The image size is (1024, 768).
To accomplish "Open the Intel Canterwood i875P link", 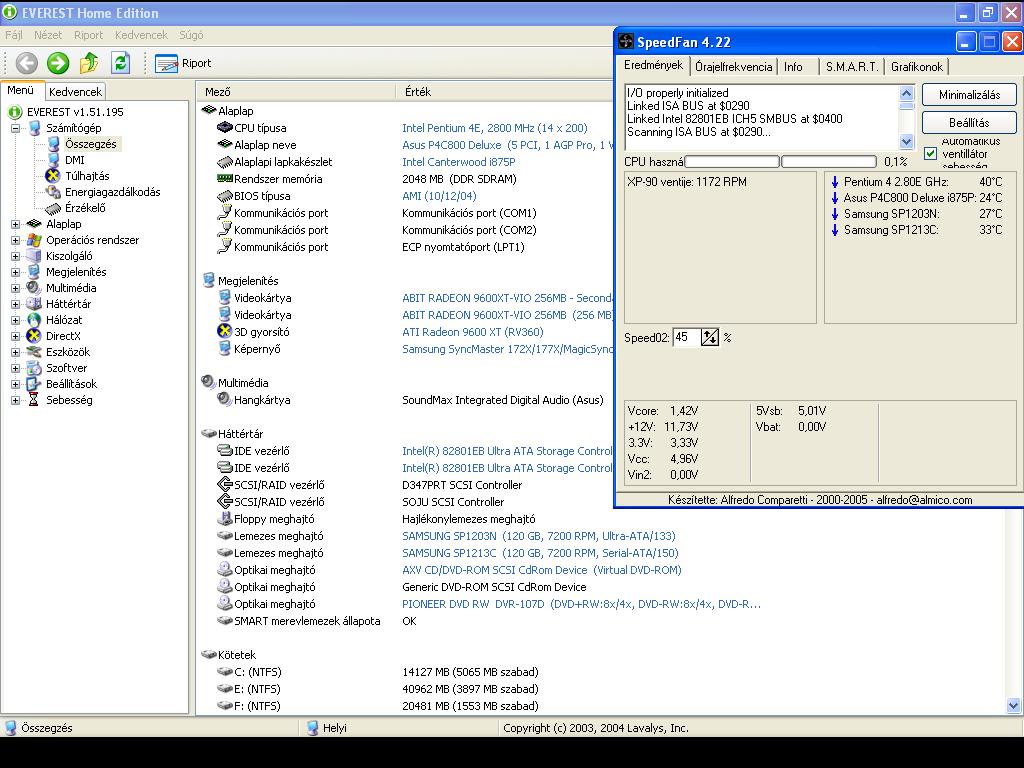I will 458,162.
